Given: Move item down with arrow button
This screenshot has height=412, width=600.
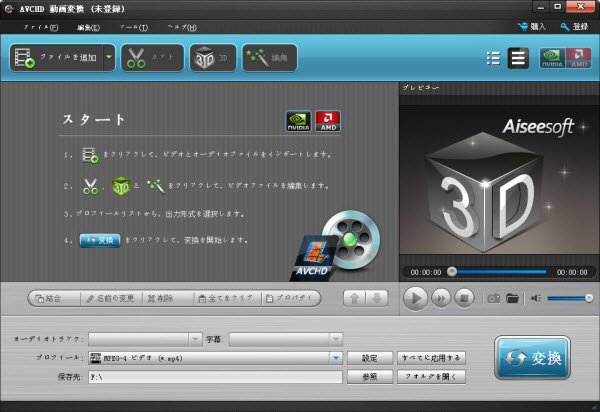Looking at the screenshot, I should tap(377, 298).
